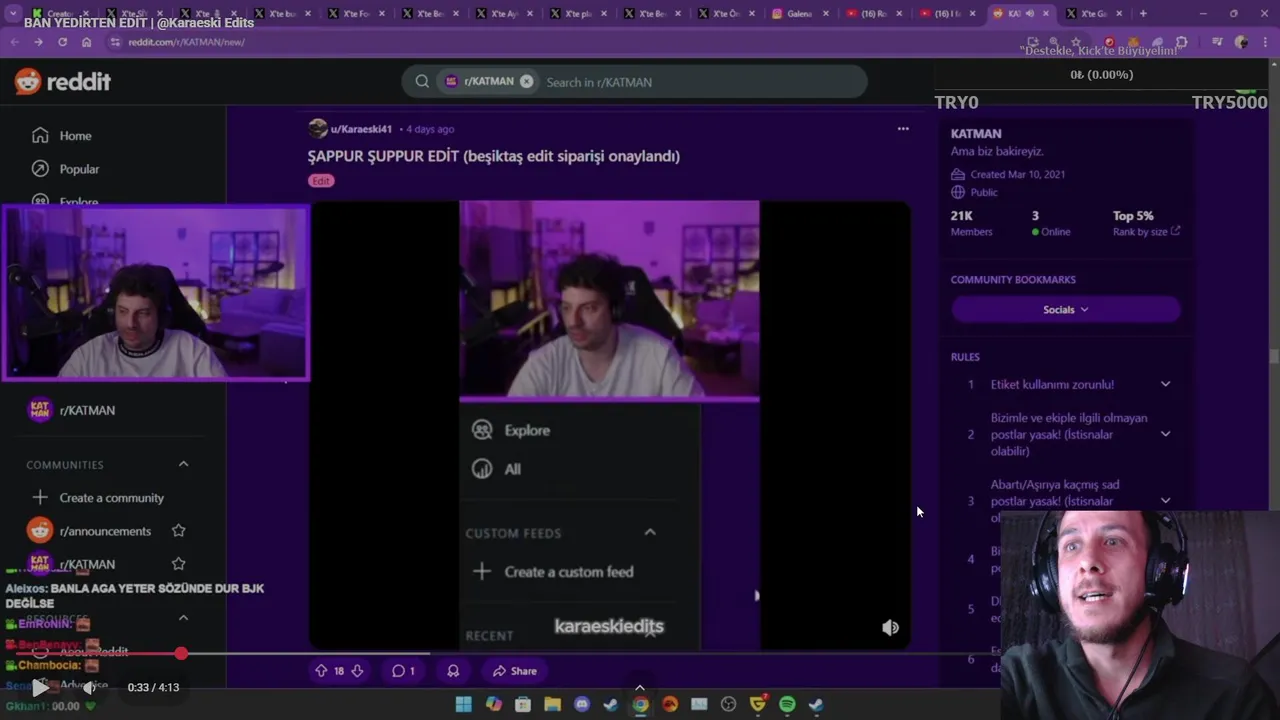The width and height of the screenshot is (1280, 720).
Task: Click the 21K Members count
Action: click(971, 223)
